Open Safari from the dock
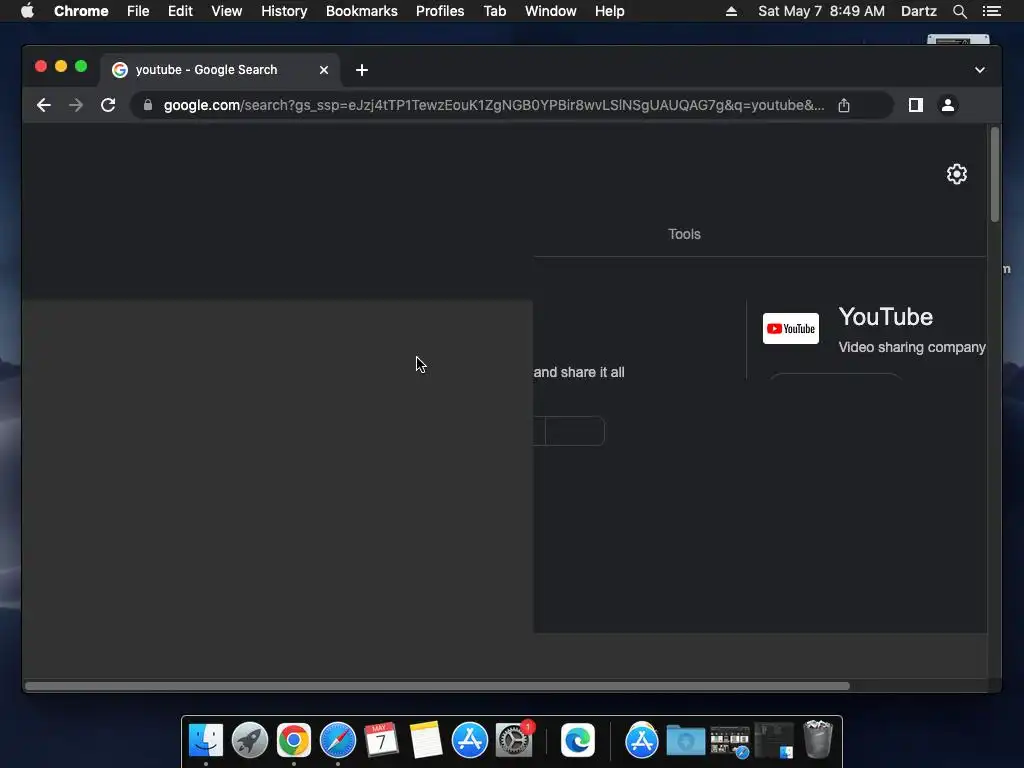The image size is (1024, 768). point(338,741)
